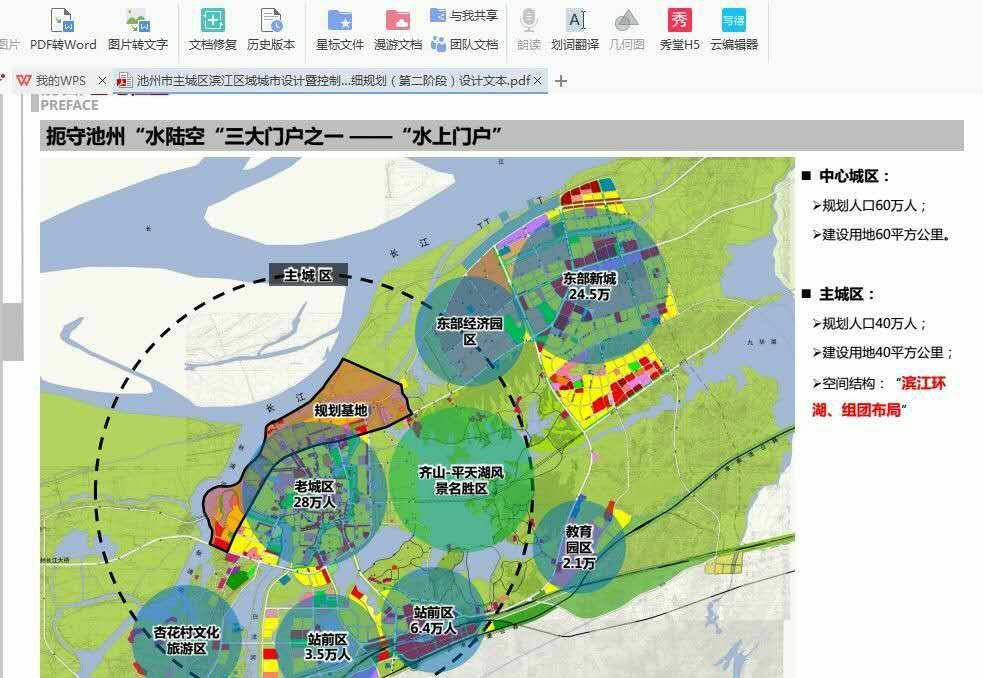The image size is (983, 678).
Task: Click the left vertical scrollbar thumb
Action: pos(11,331)
